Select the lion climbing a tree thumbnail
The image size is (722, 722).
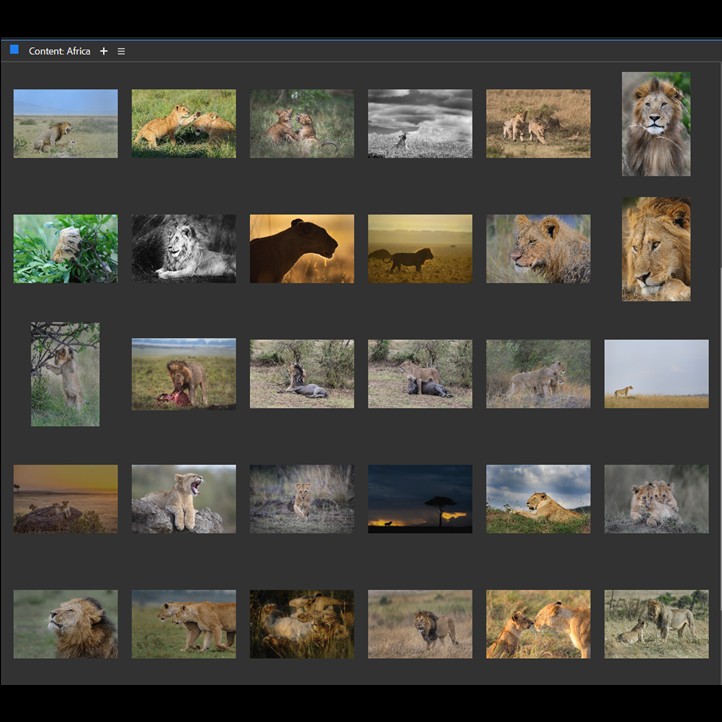click(x=65, y=373)
